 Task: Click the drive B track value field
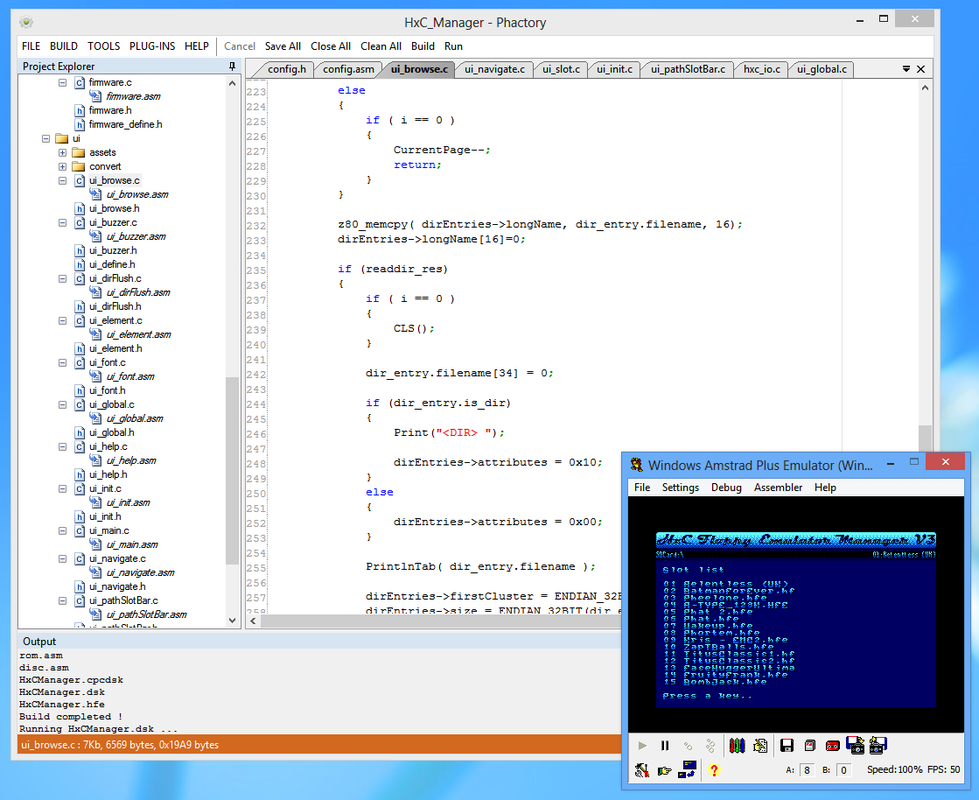tap(844, 770)
